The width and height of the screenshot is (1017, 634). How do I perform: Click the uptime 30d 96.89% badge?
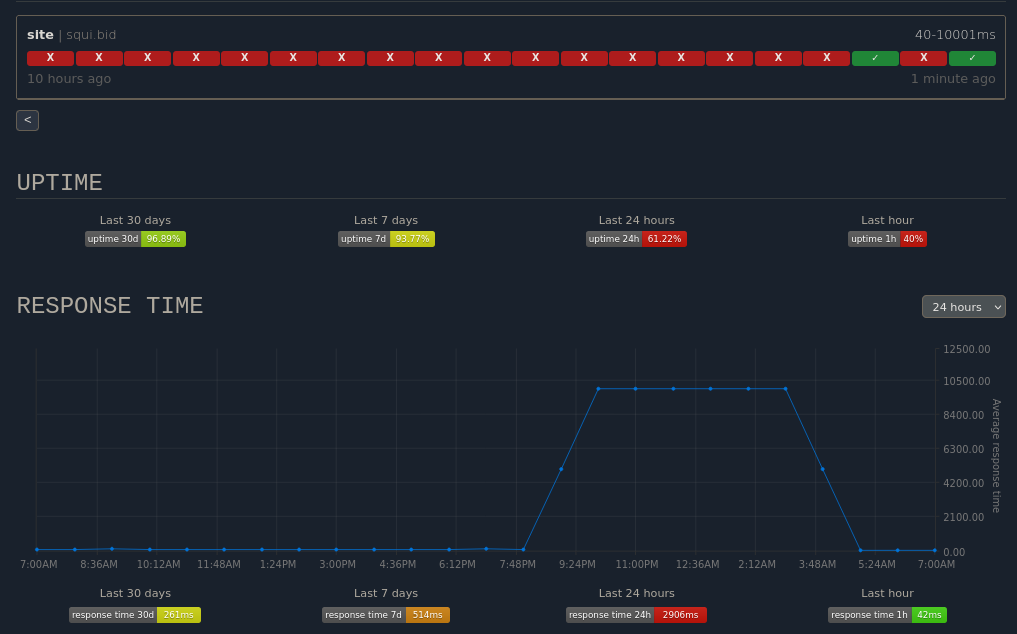coord(135,239)
